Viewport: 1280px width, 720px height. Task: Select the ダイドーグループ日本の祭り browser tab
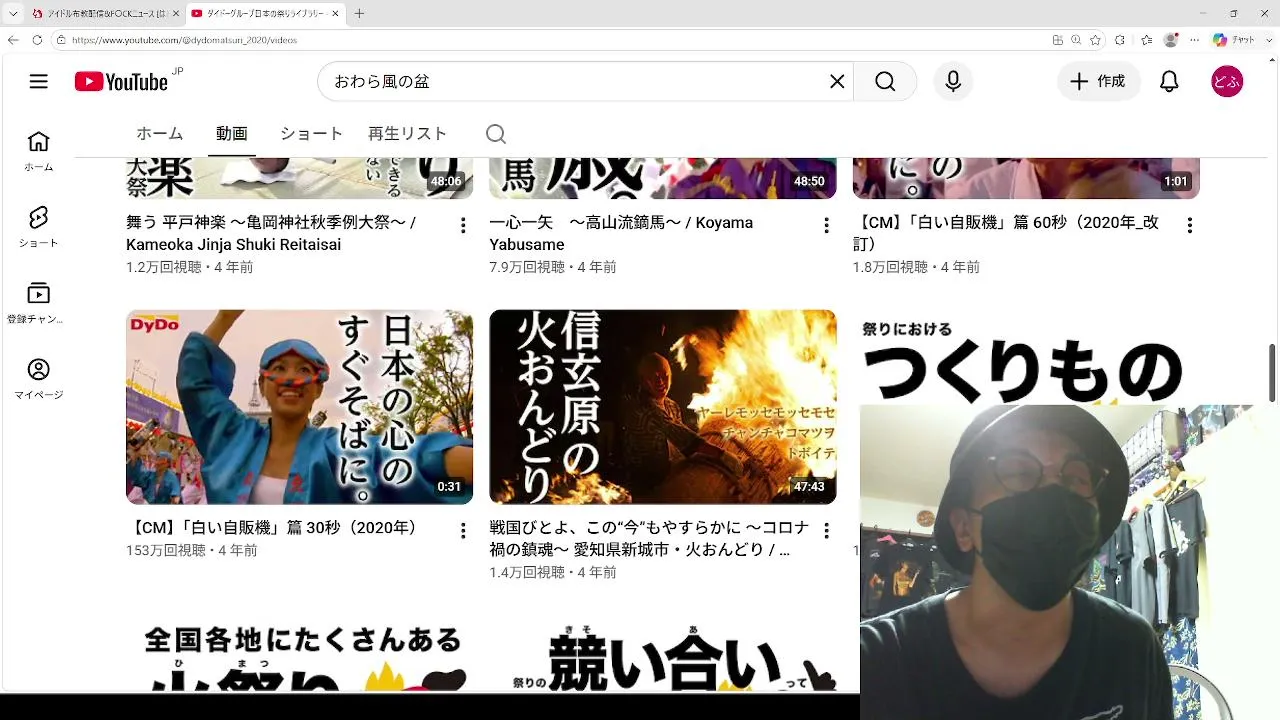click(265, 13)
